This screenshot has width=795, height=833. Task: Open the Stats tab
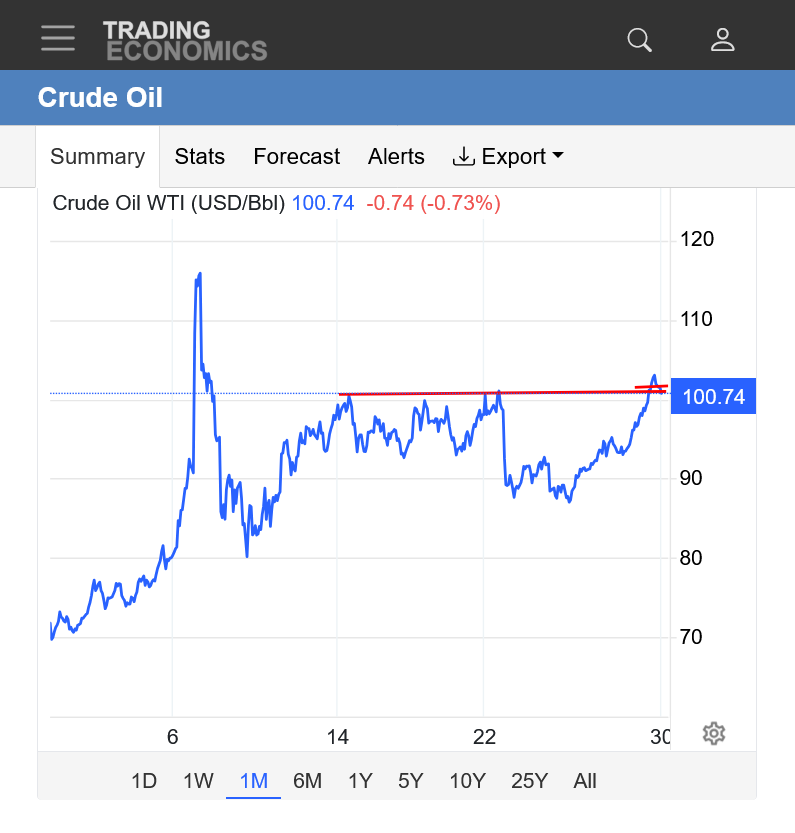click(199, 157)
